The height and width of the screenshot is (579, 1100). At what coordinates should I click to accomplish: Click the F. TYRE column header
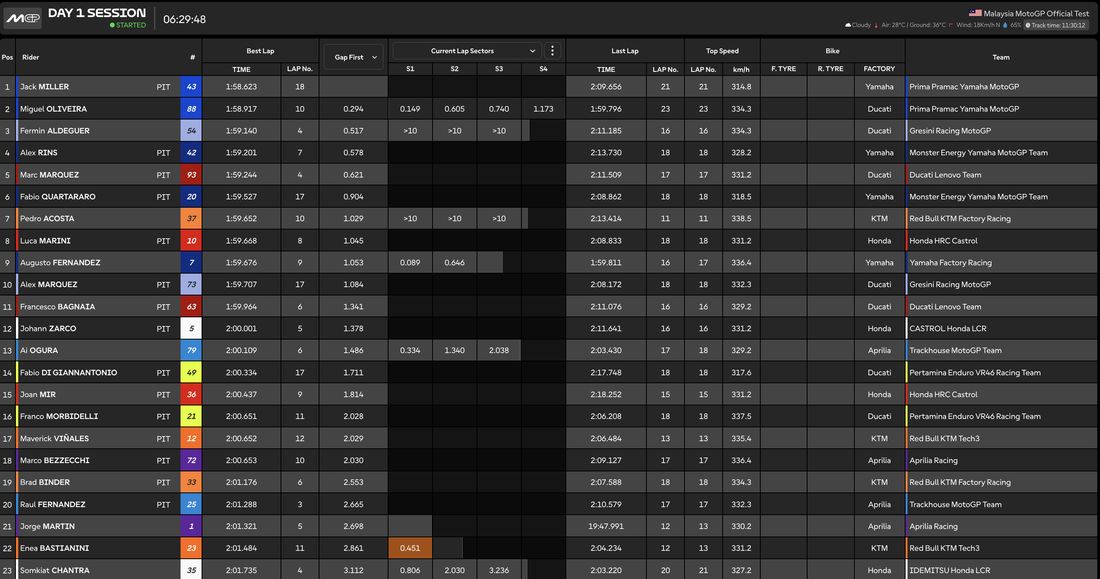[784, 69]
